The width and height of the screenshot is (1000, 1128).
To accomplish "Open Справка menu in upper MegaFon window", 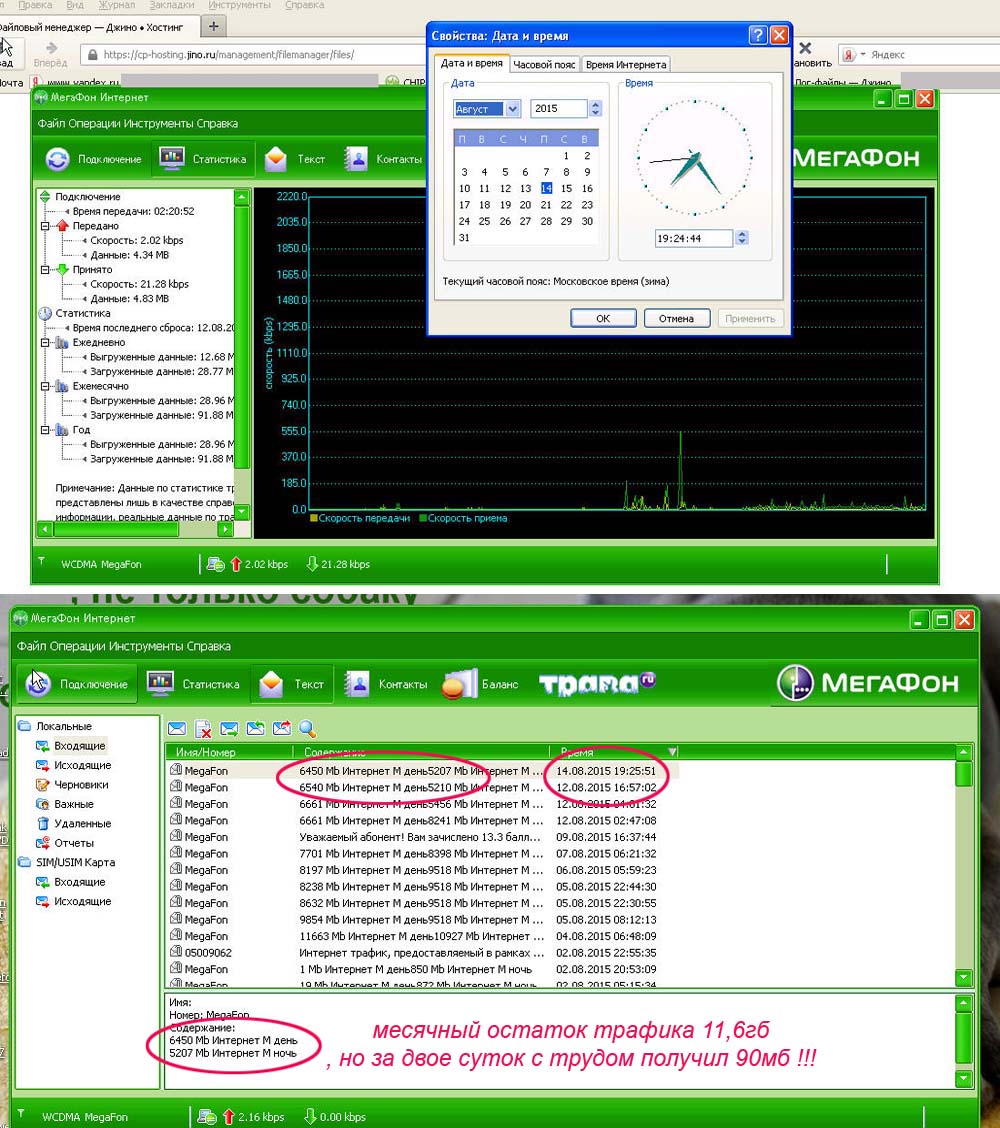I will (217, 124).
